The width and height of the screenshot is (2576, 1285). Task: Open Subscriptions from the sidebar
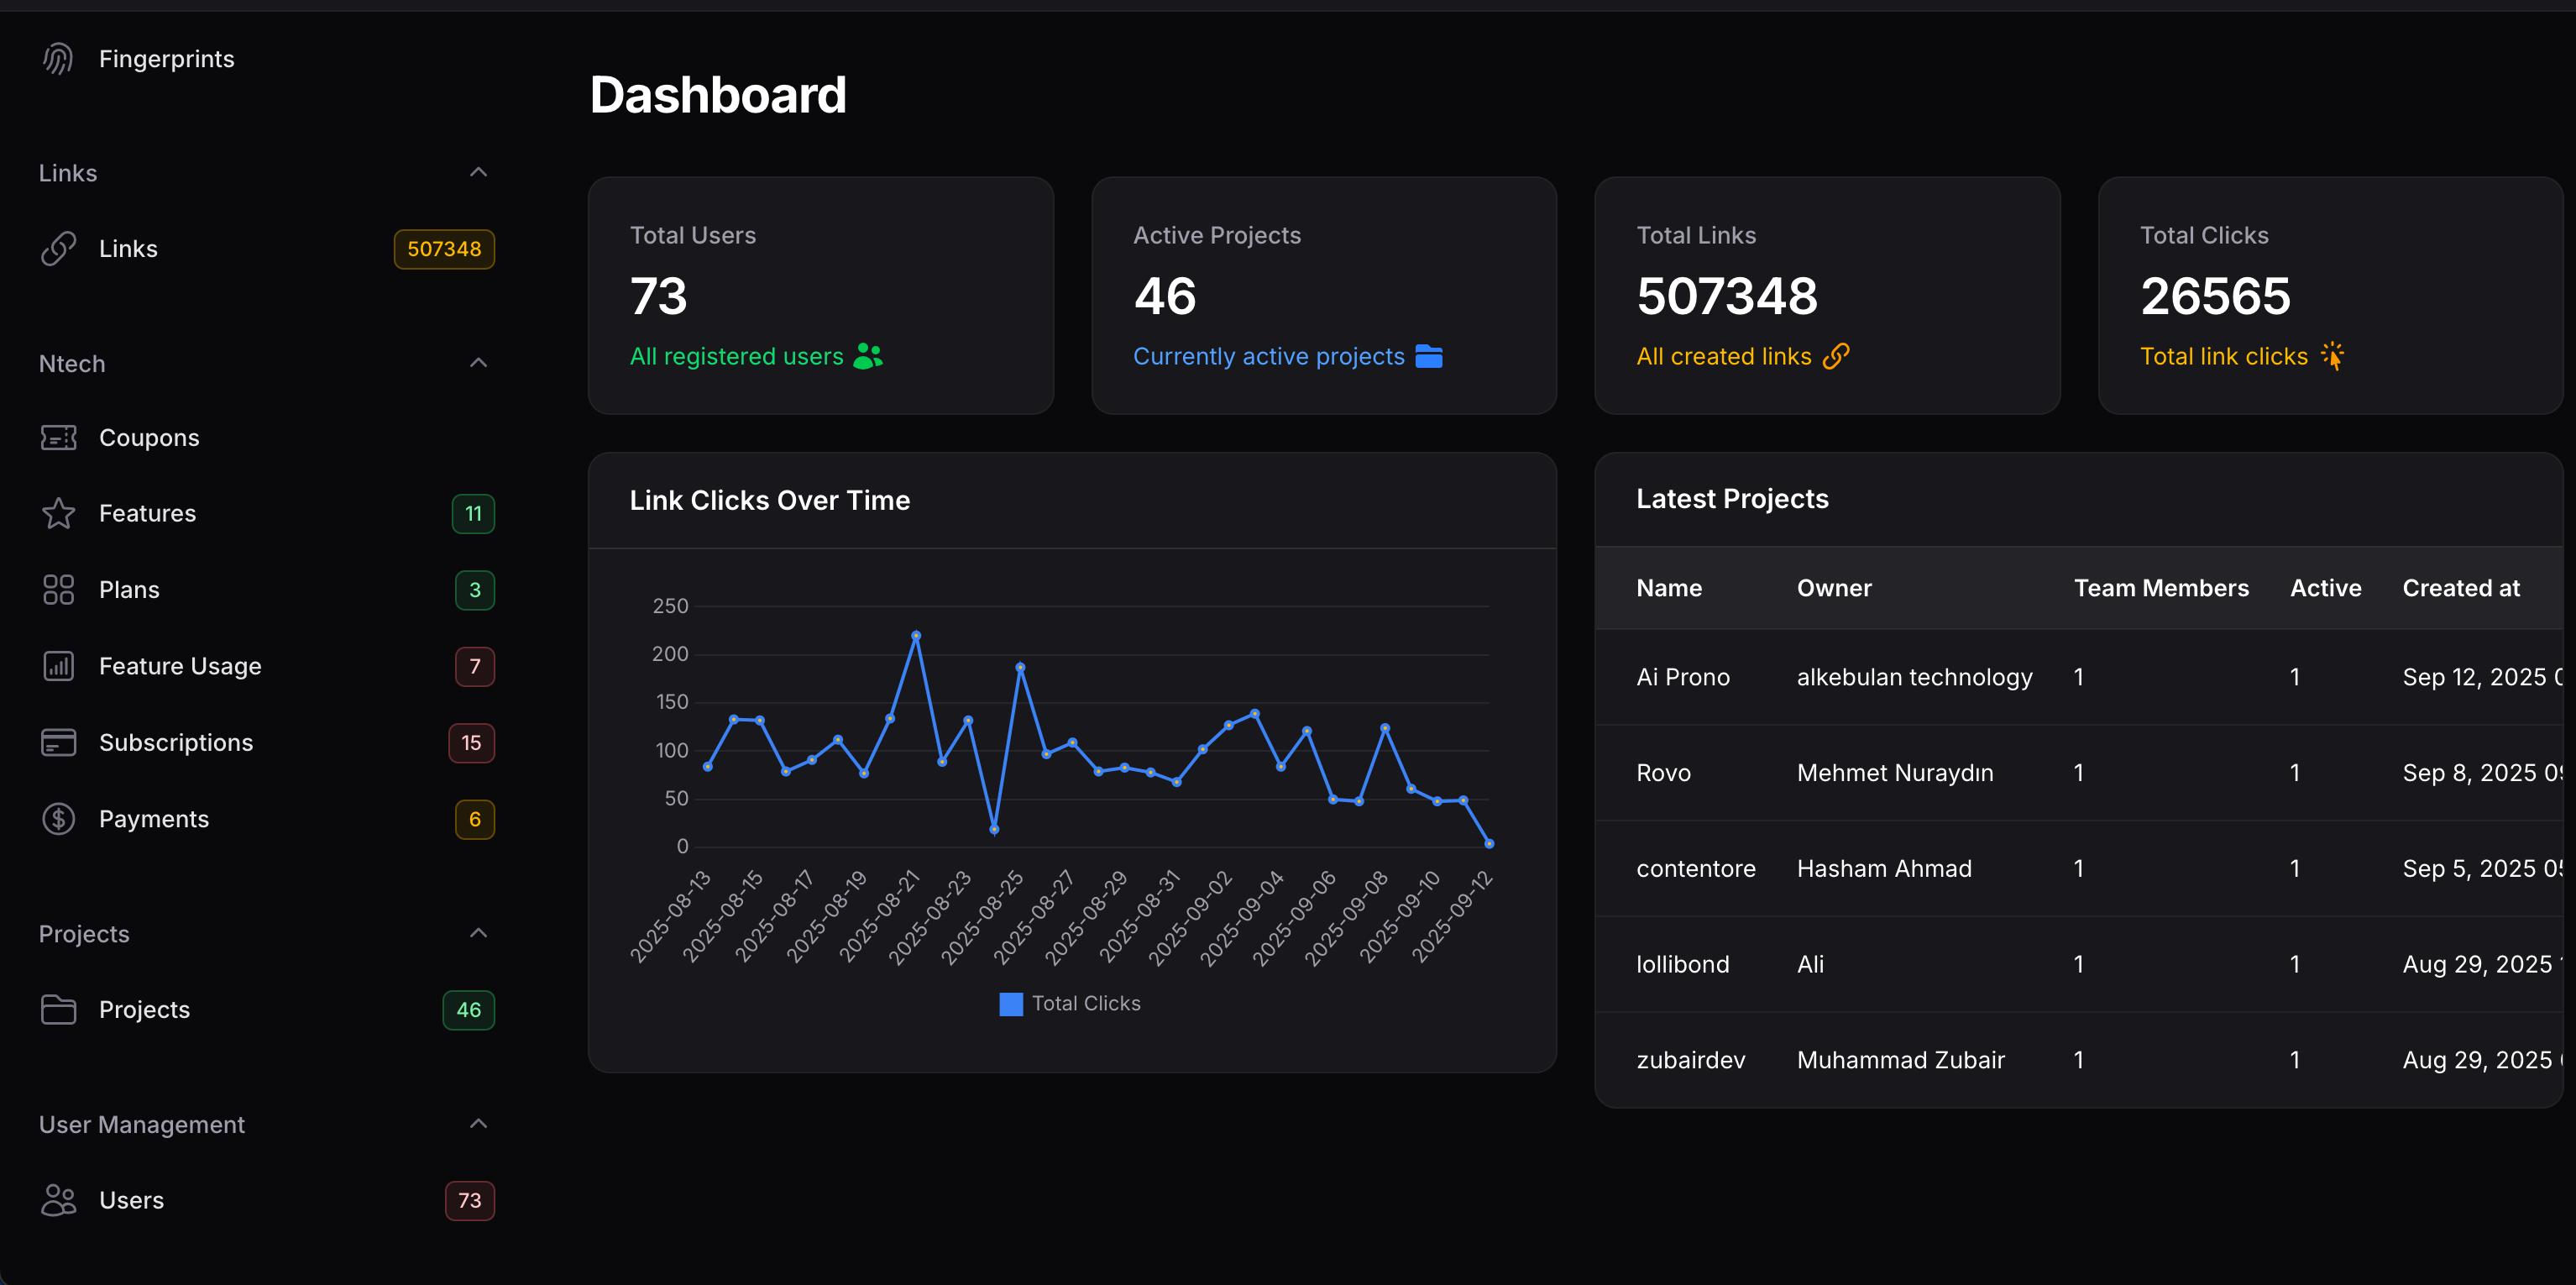(176, 742)
